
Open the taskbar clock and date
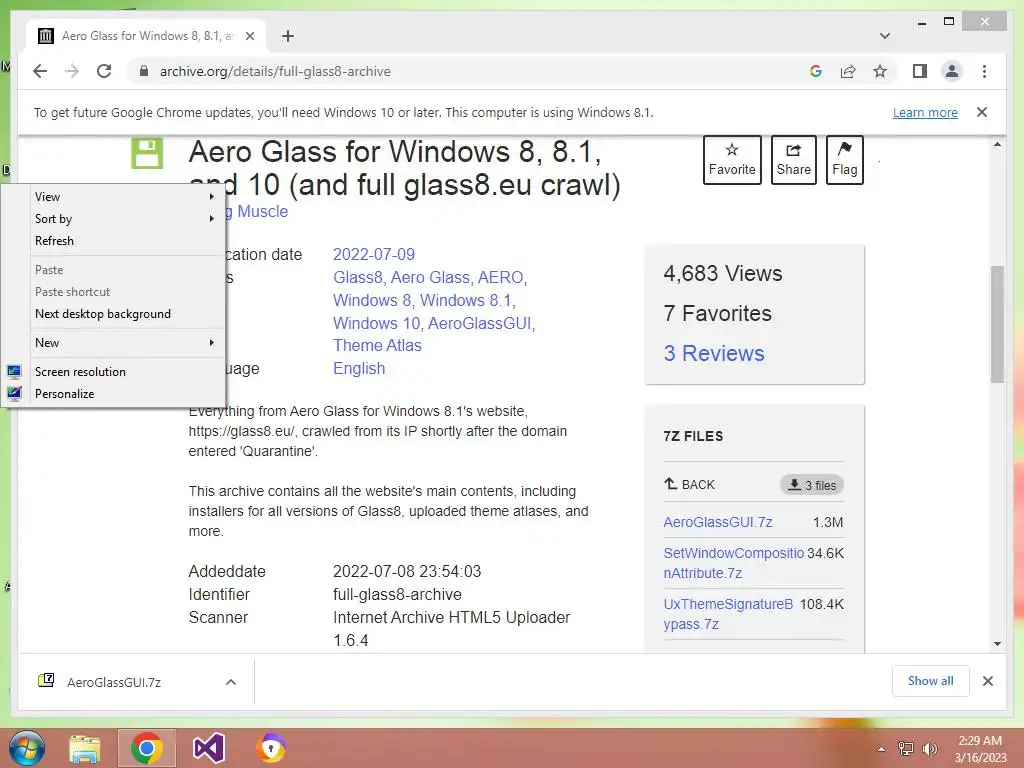pyautogui.click(x=980, y=749)
